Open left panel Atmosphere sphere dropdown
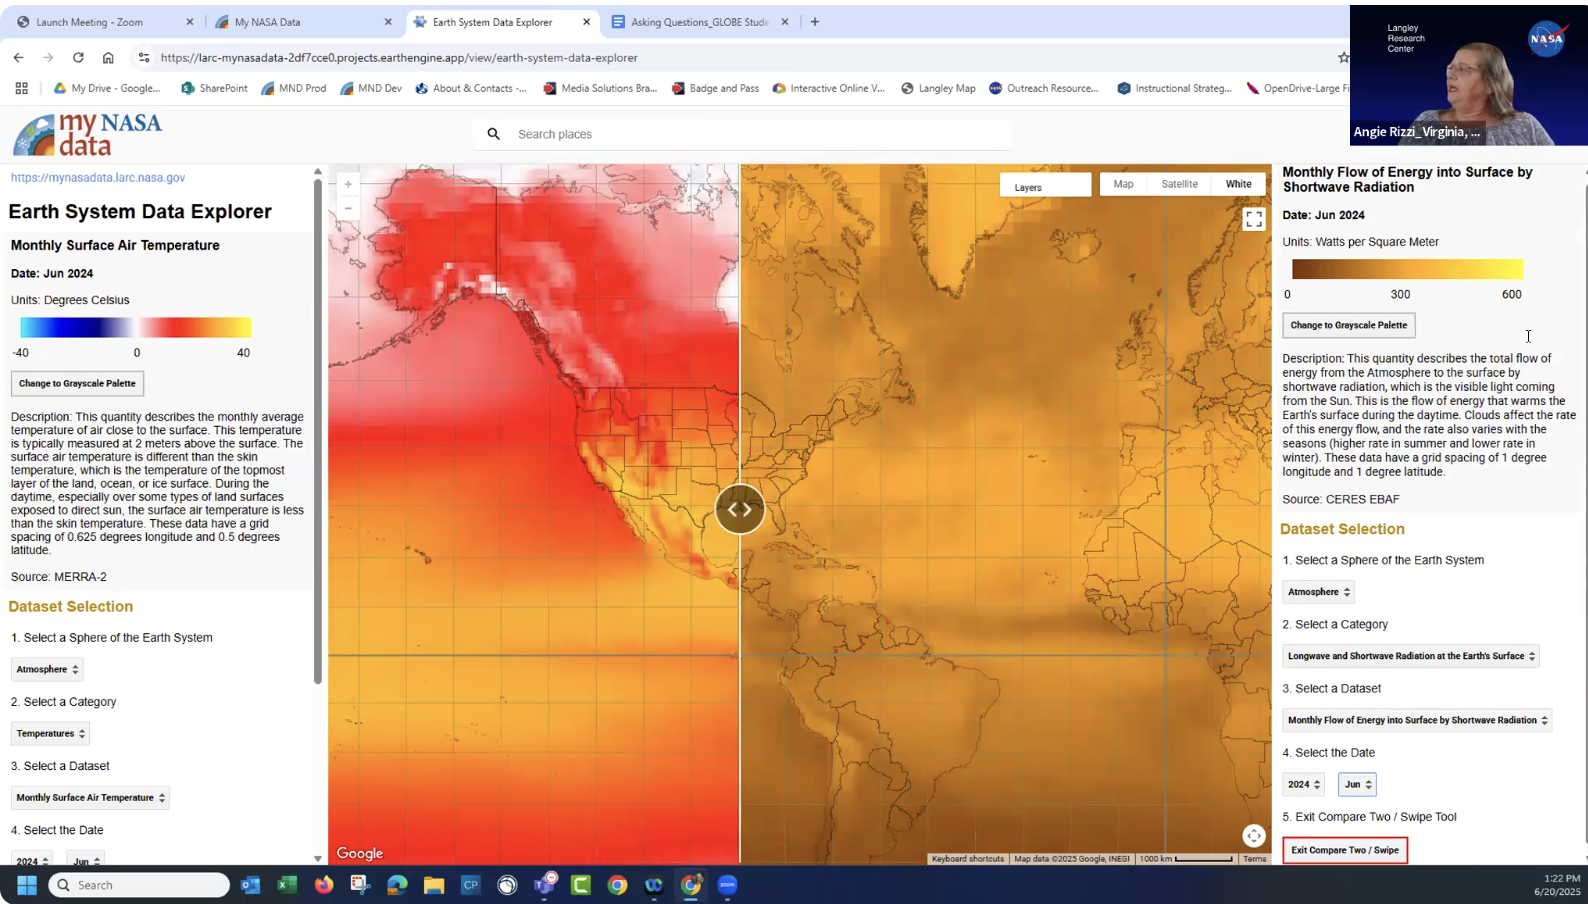This screenshot has height=904, width=1588. [x=47, y=669]
